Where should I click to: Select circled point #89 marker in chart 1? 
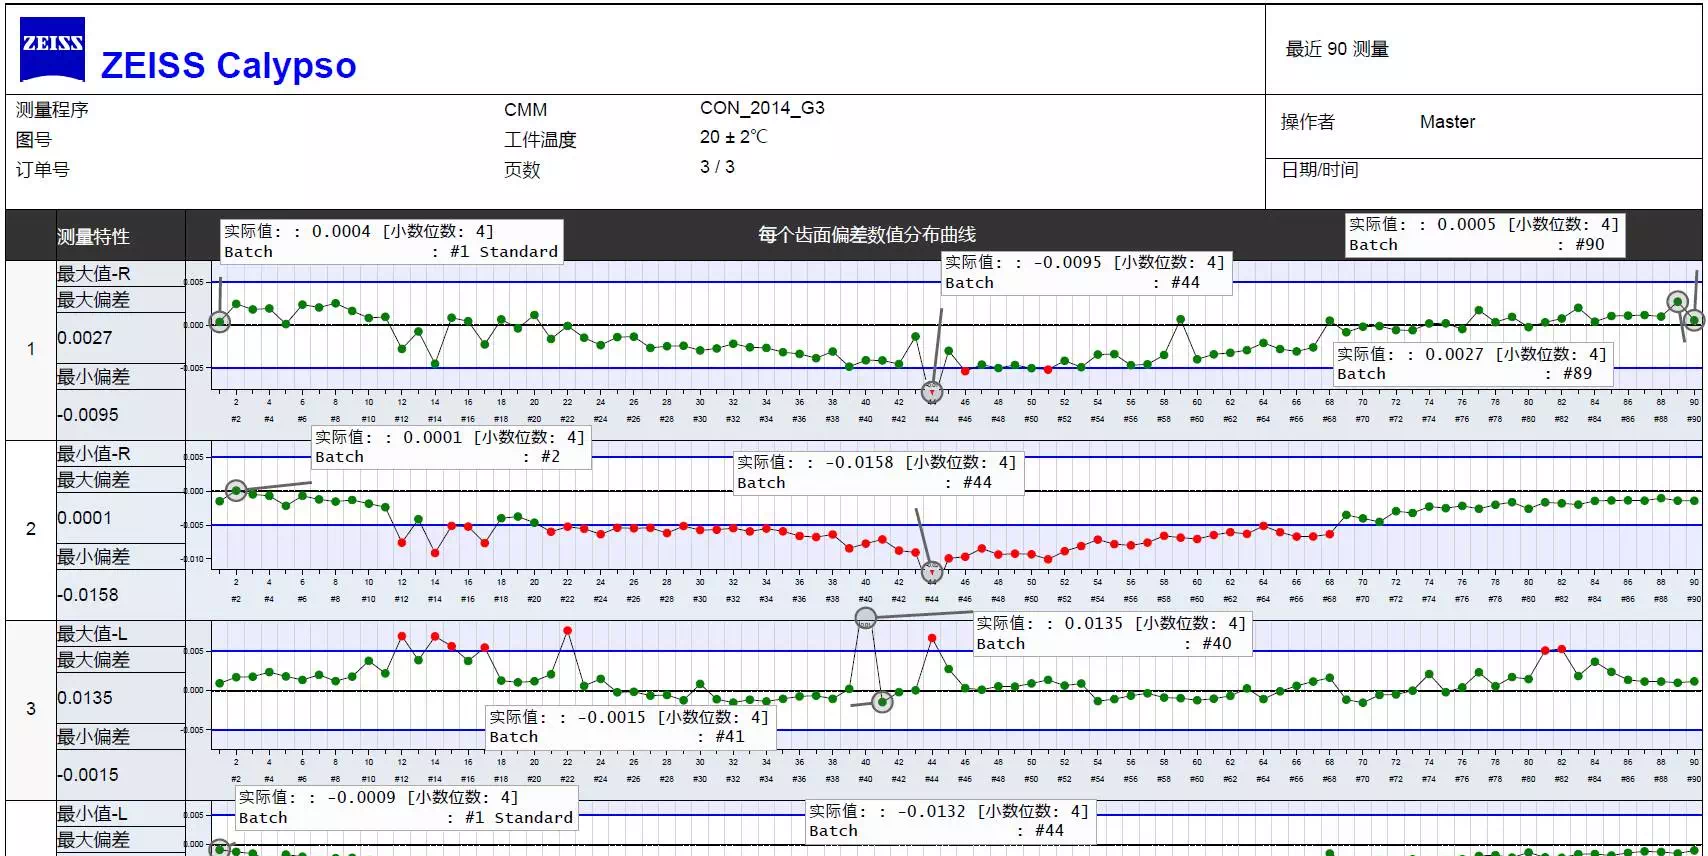(x=1677, y=301)
